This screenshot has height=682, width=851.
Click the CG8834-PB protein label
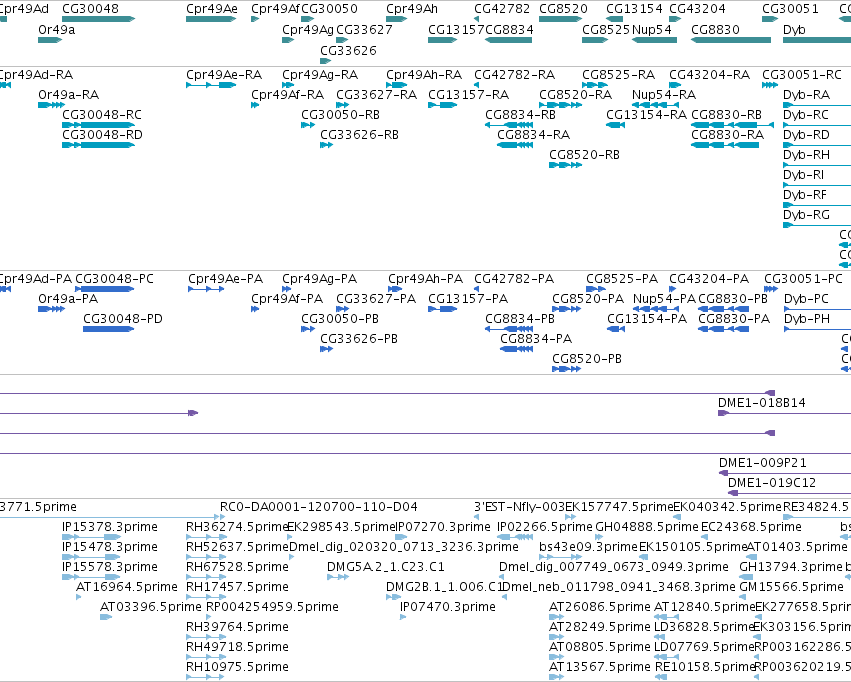520,318
